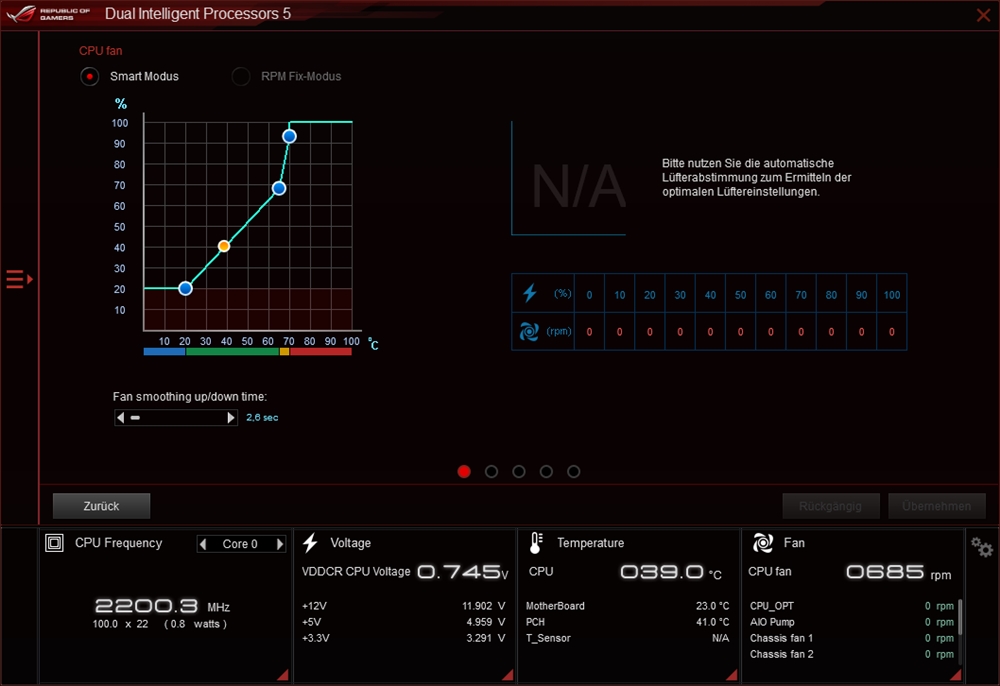Click the fan smoothing time slider
Image resolution: width=1000 pixels, height=686 pixels.
[x=176, y=418]
